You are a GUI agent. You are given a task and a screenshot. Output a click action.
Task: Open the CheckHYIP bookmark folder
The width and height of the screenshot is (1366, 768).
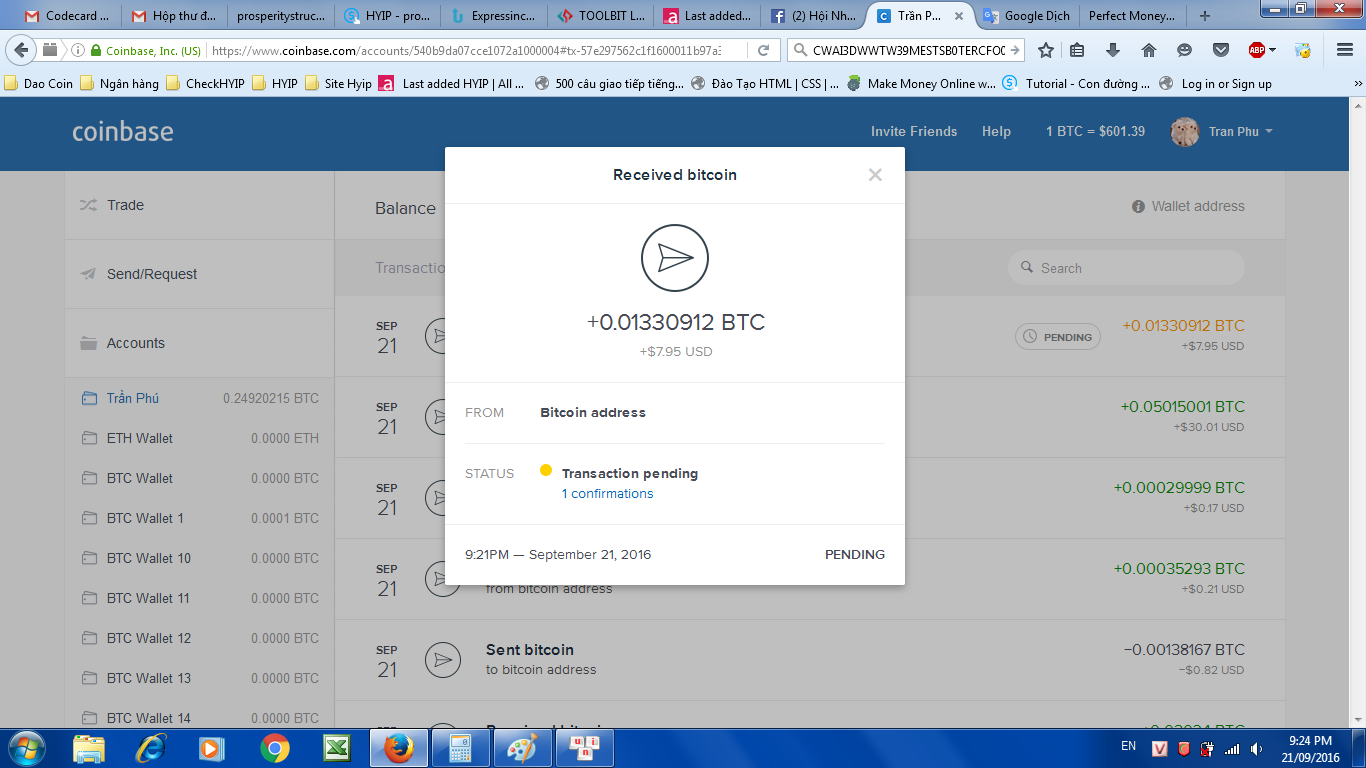point(205,84)
